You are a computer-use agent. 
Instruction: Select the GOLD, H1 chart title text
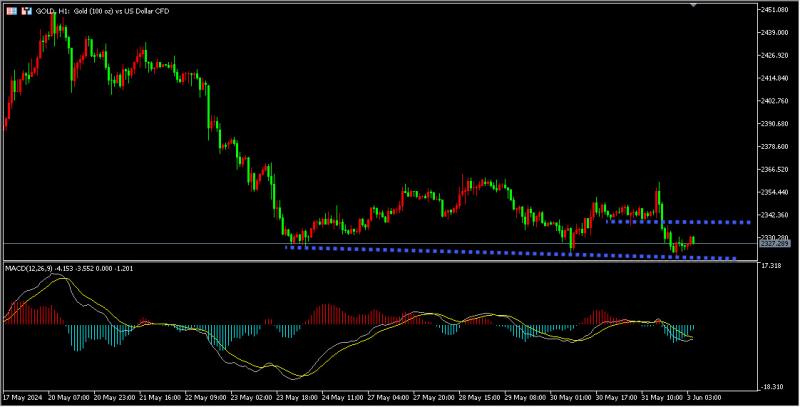(103, 11)
